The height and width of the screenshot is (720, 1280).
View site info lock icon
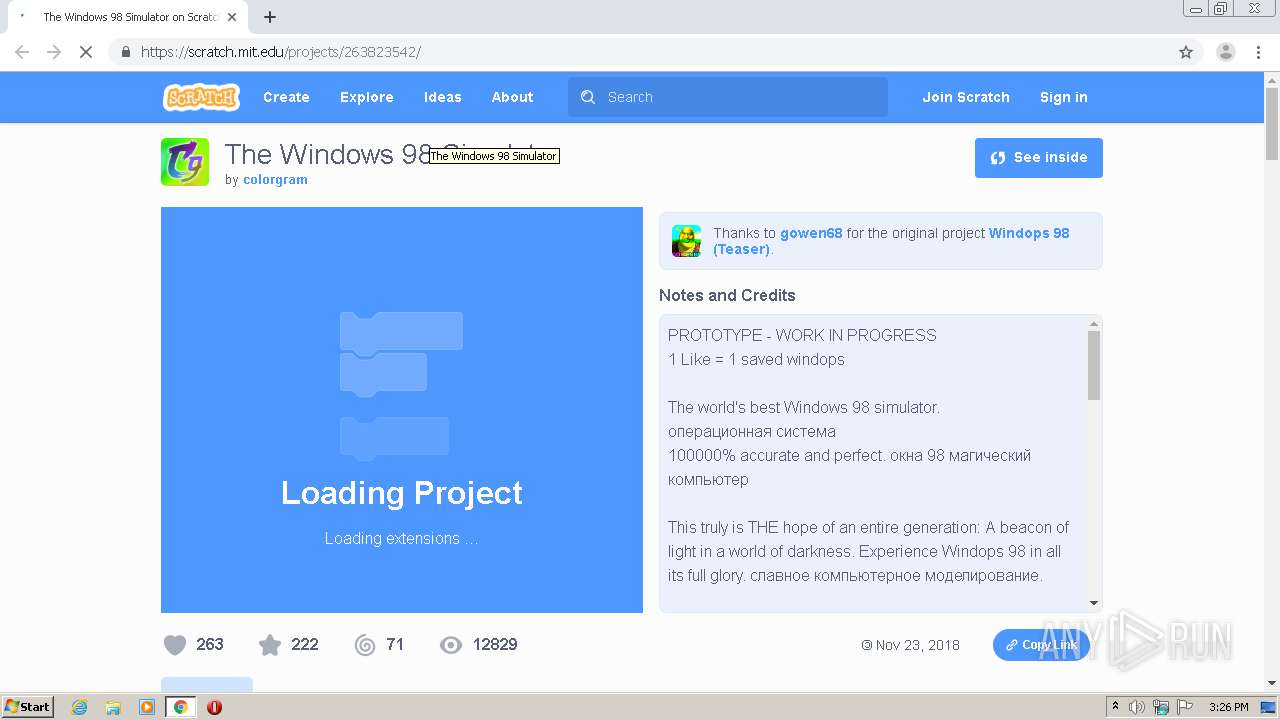(125, 52)
